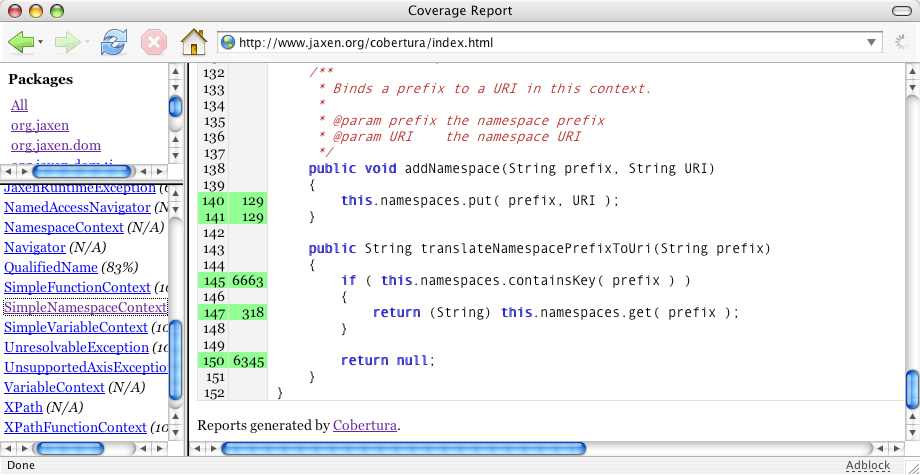Image resolution: width=920 pixels, height=475 pixels.
Task: Open the Forward button history dropdown arrow
Action: (87, 42)
